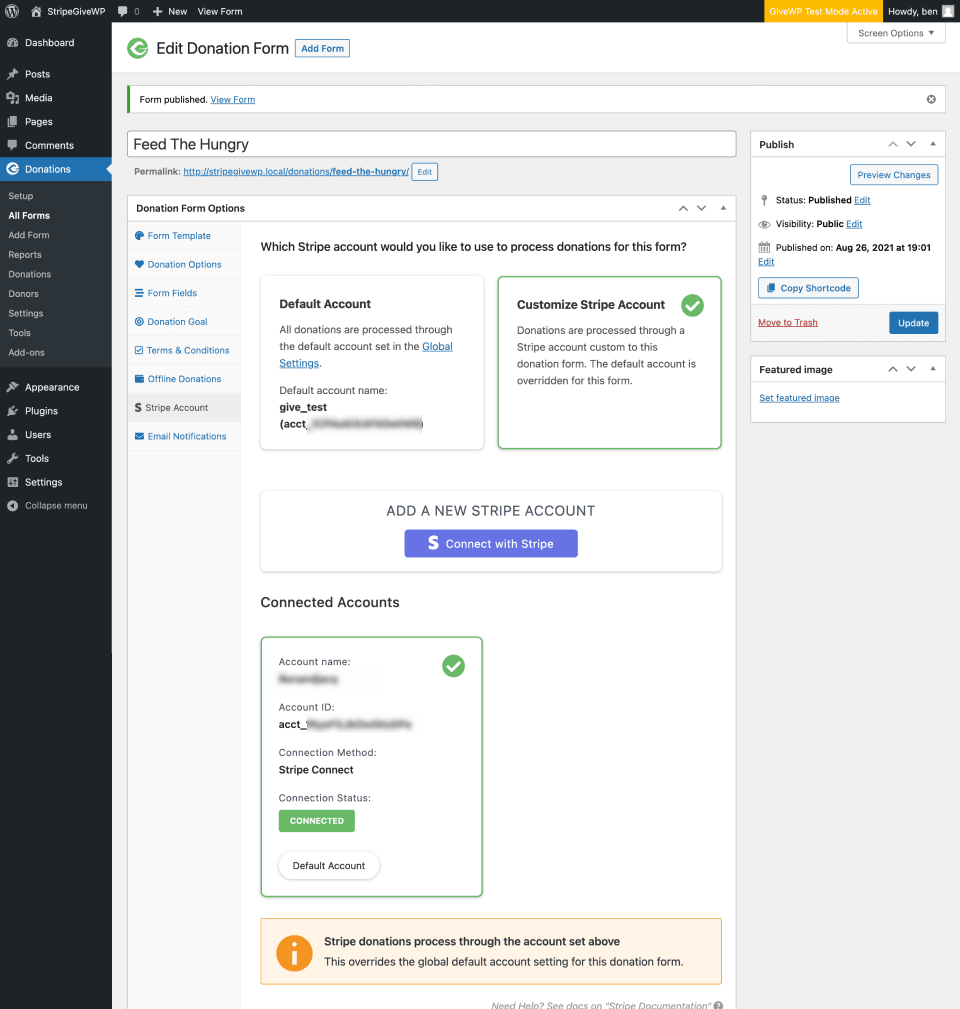Edit the Published status
960x1009 pixels.
[x=862, y=200]
